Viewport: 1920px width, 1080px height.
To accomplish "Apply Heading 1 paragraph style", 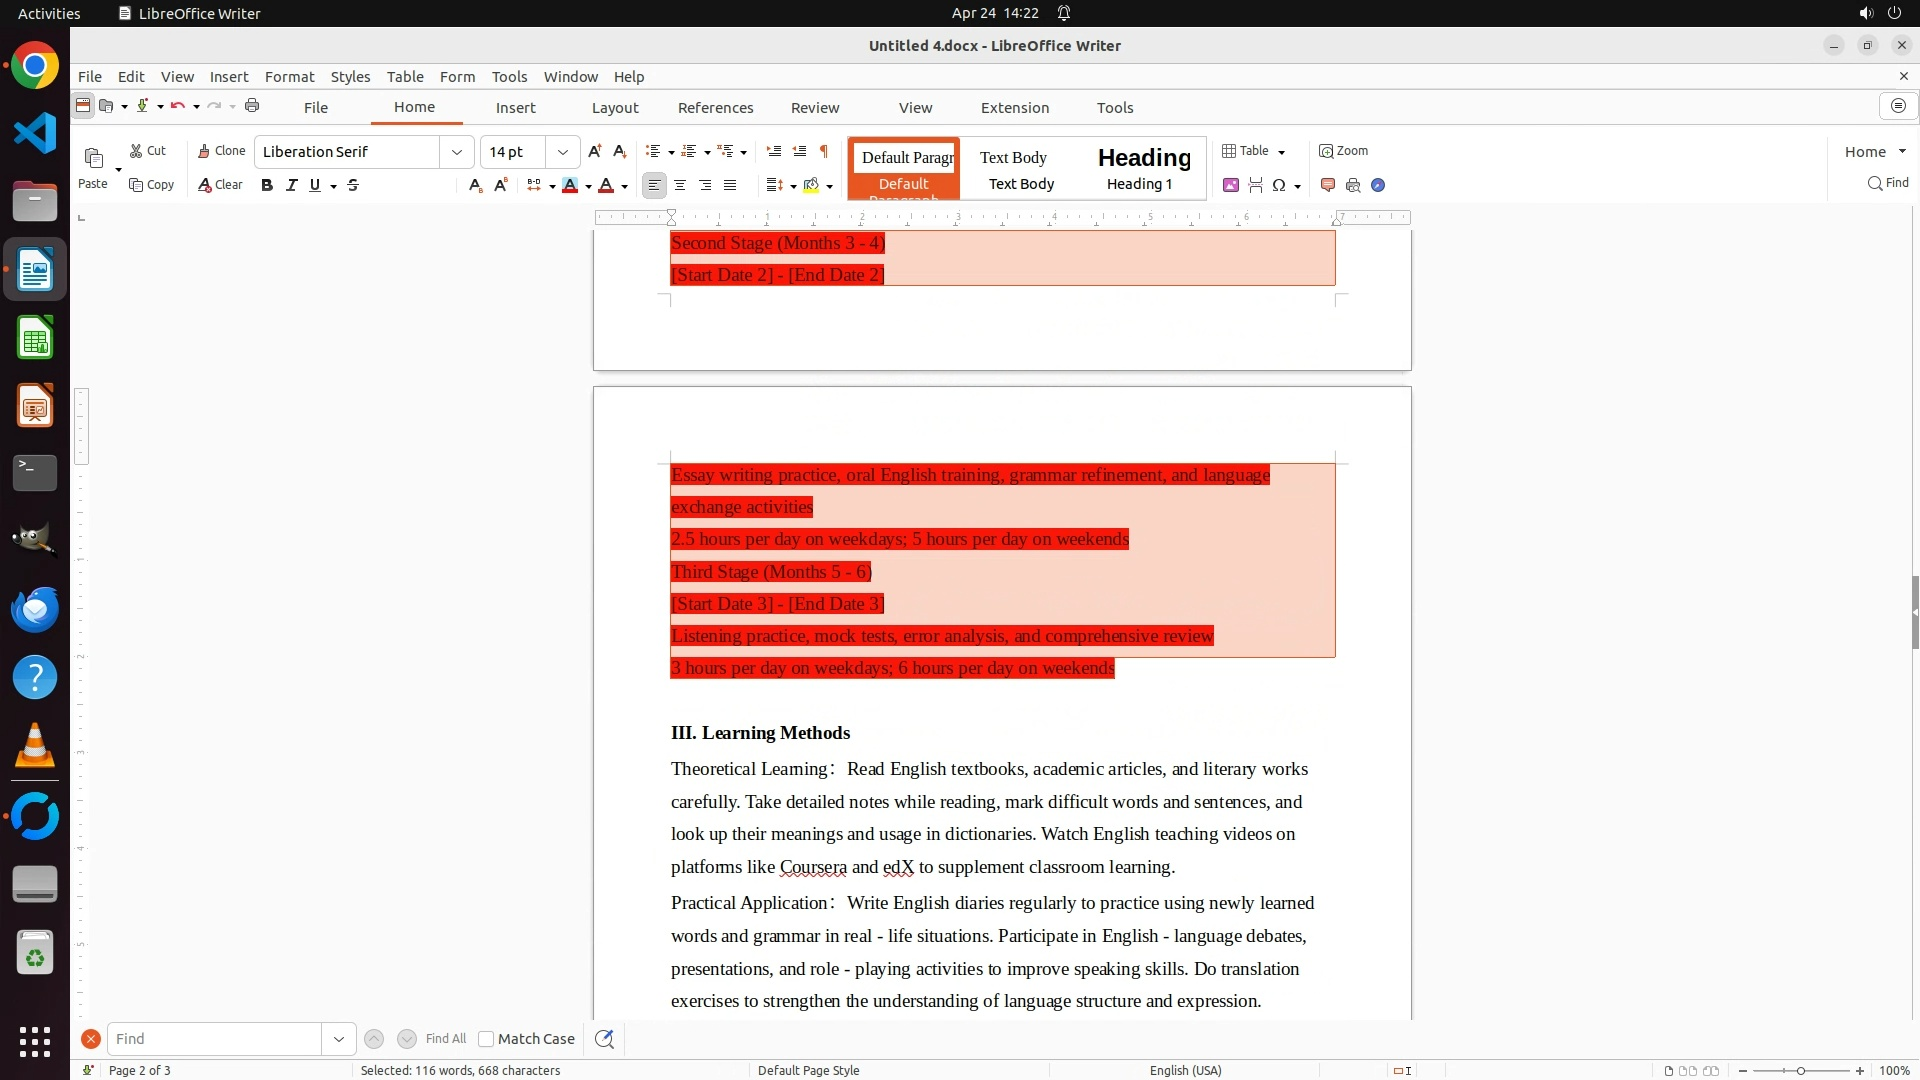I will coord(1143,168).
